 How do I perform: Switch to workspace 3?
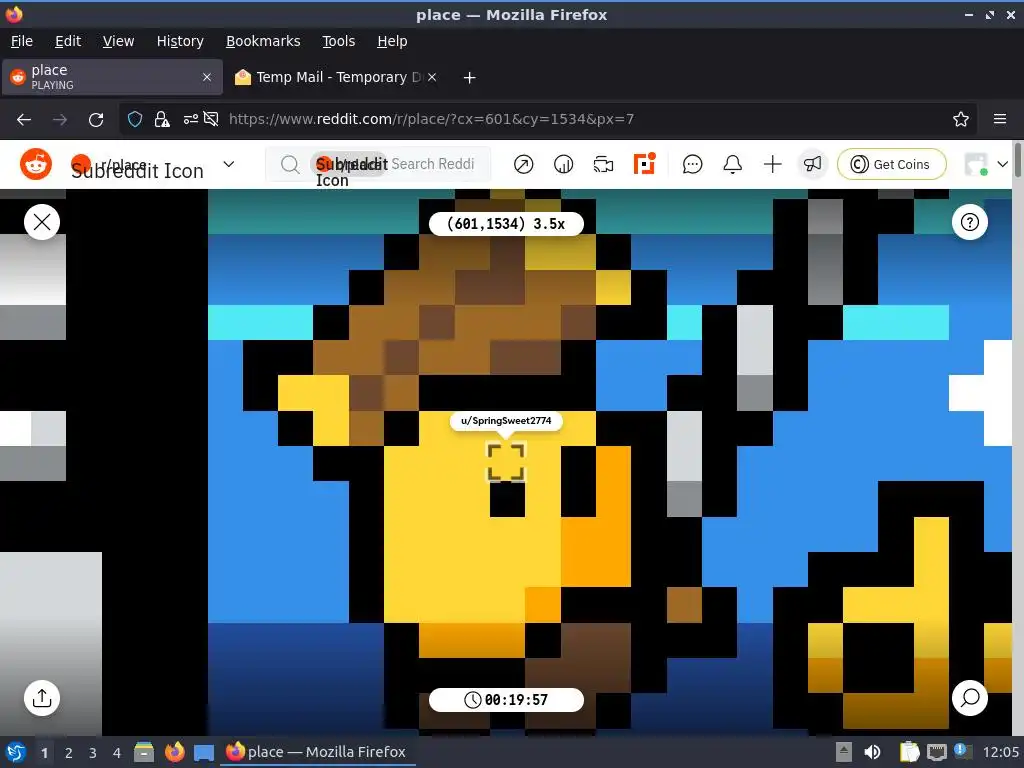[92, 753]
